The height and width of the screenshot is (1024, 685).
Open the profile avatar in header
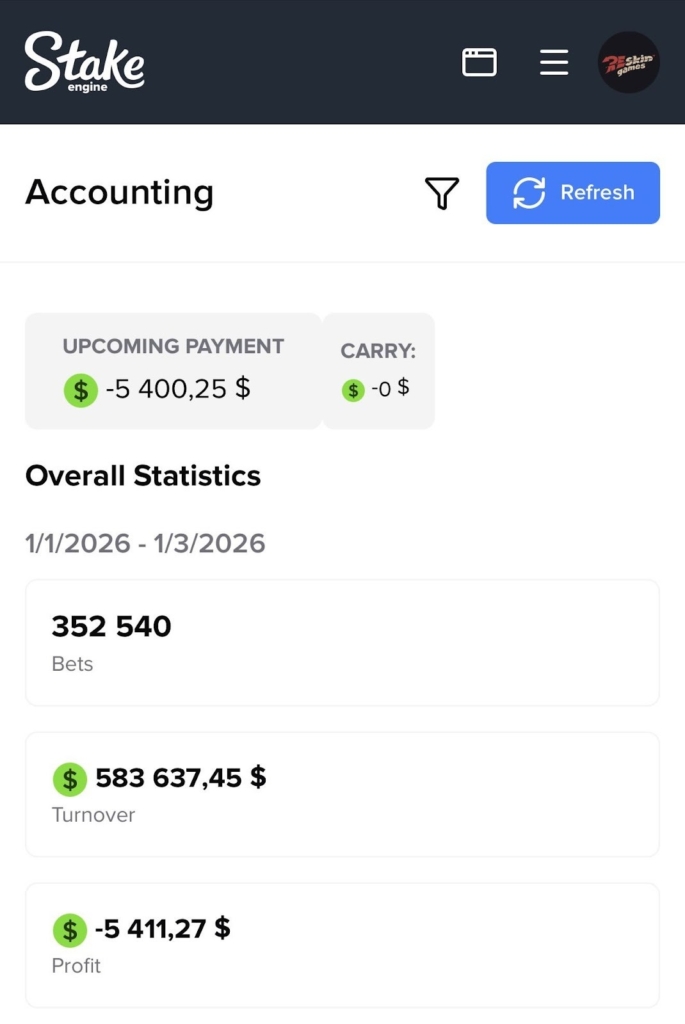click(628, 62)
